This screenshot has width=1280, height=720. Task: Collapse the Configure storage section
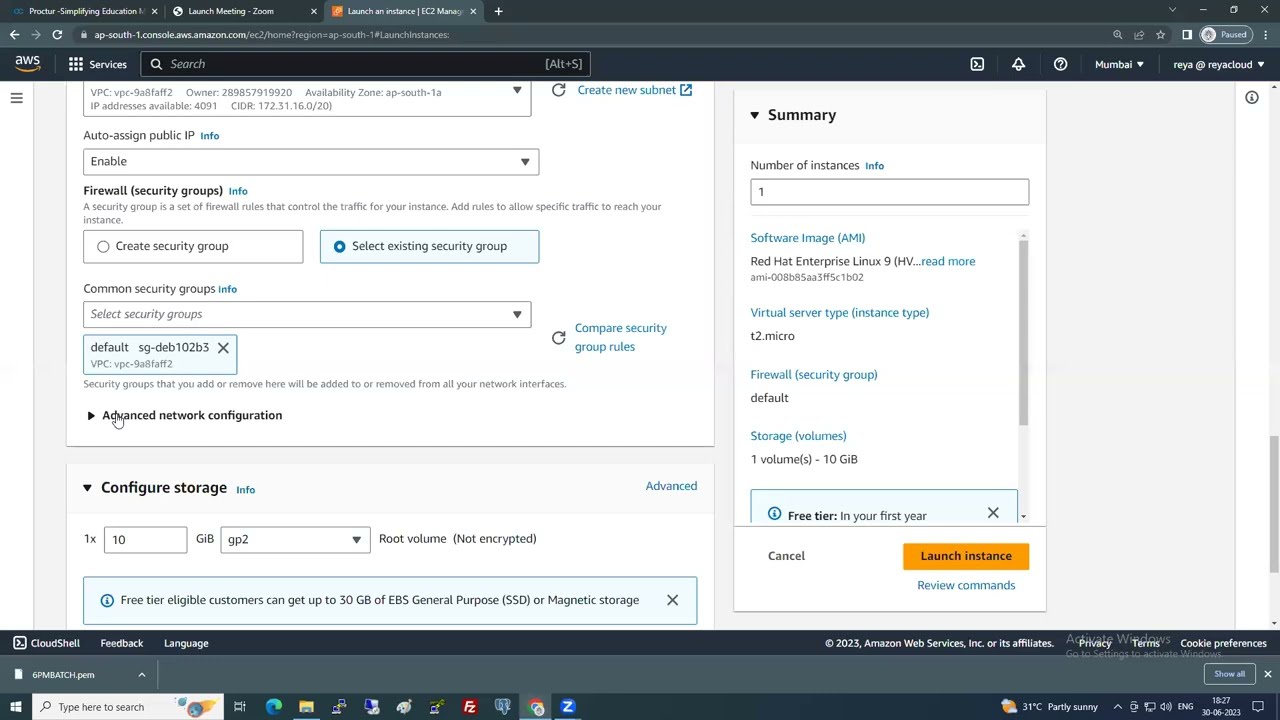click(x=87, y=488)
